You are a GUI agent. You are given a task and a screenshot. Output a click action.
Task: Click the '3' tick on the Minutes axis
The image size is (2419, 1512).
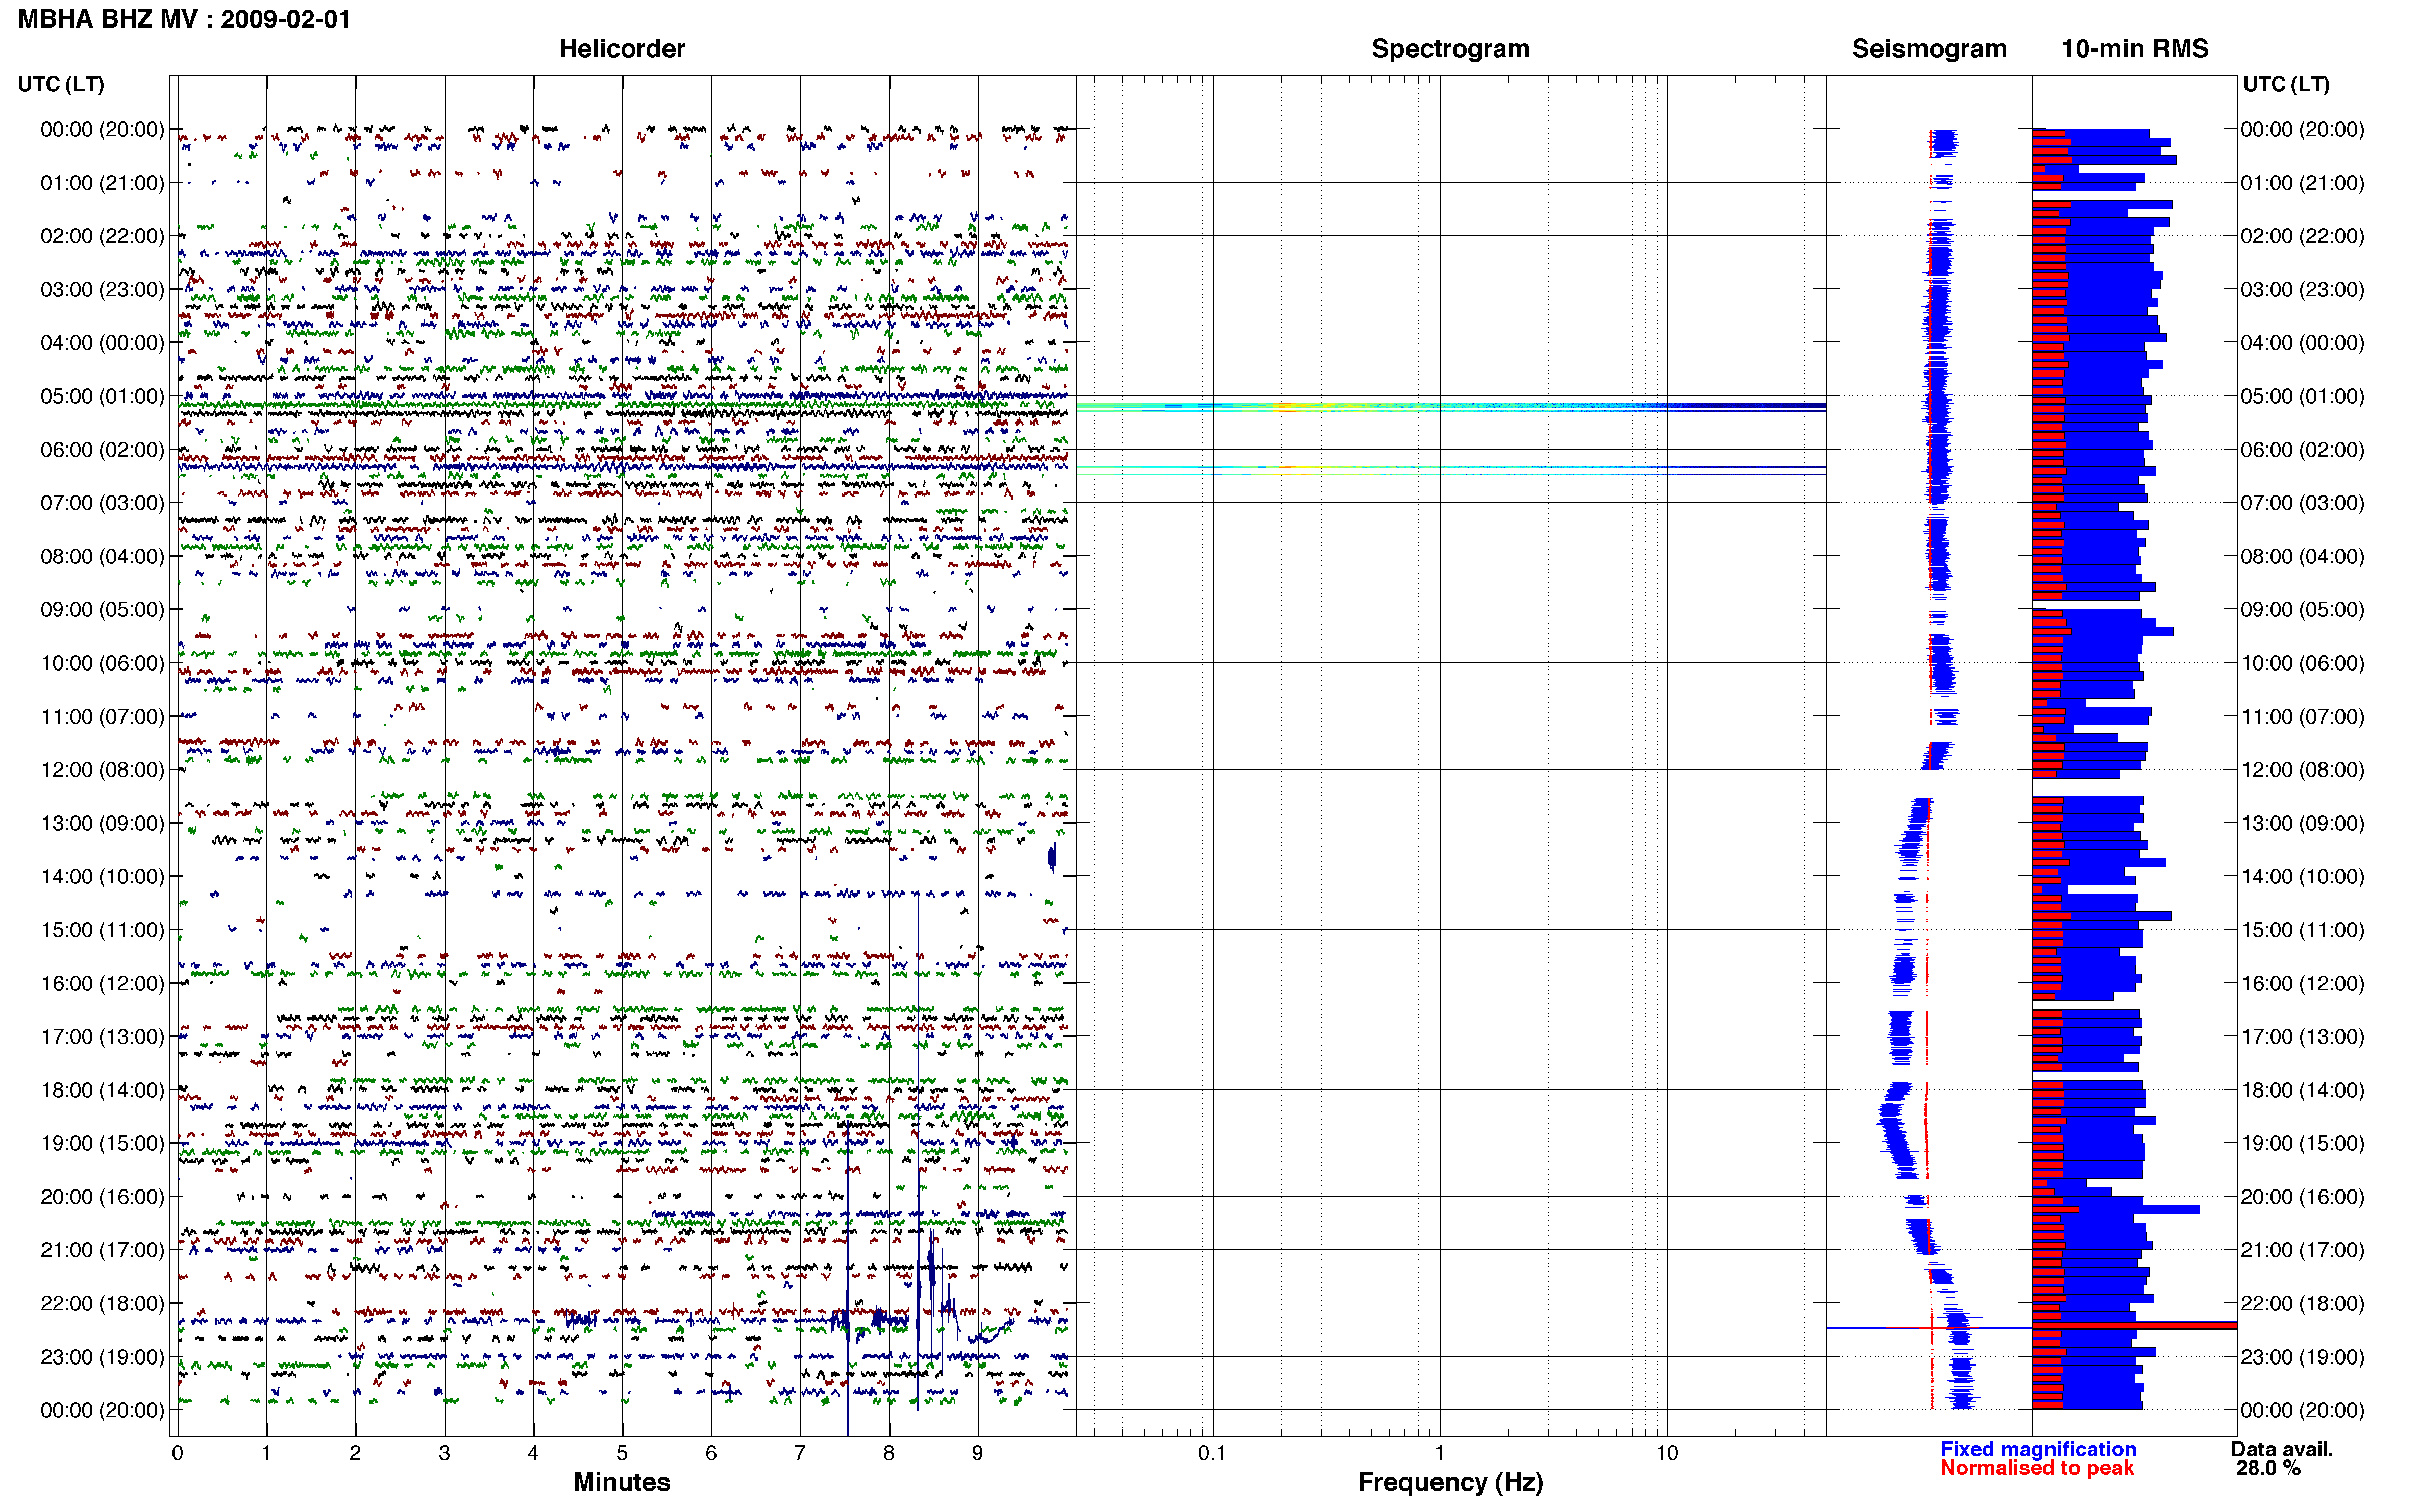(x=444, y=1454)
